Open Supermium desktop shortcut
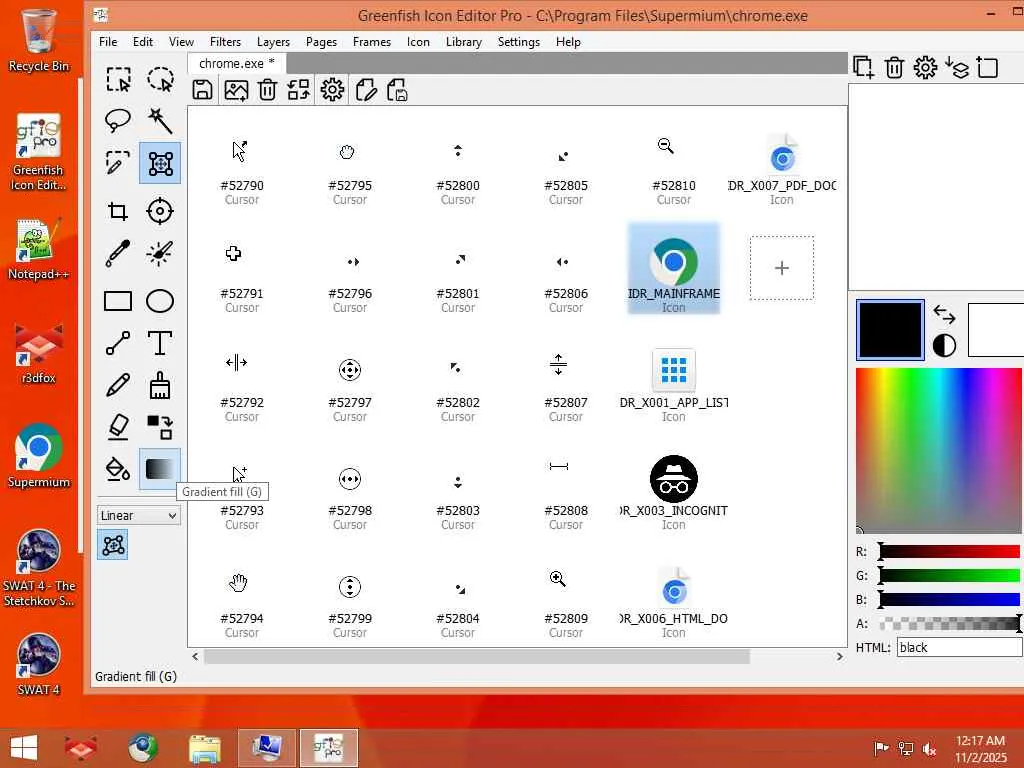 (x=39, y=456)
